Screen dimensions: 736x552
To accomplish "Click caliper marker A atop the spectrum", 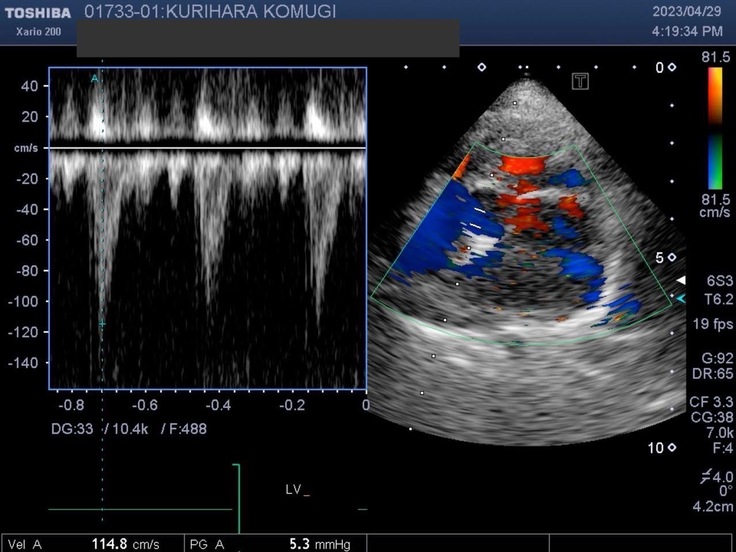I will click(x=96, y=78).
